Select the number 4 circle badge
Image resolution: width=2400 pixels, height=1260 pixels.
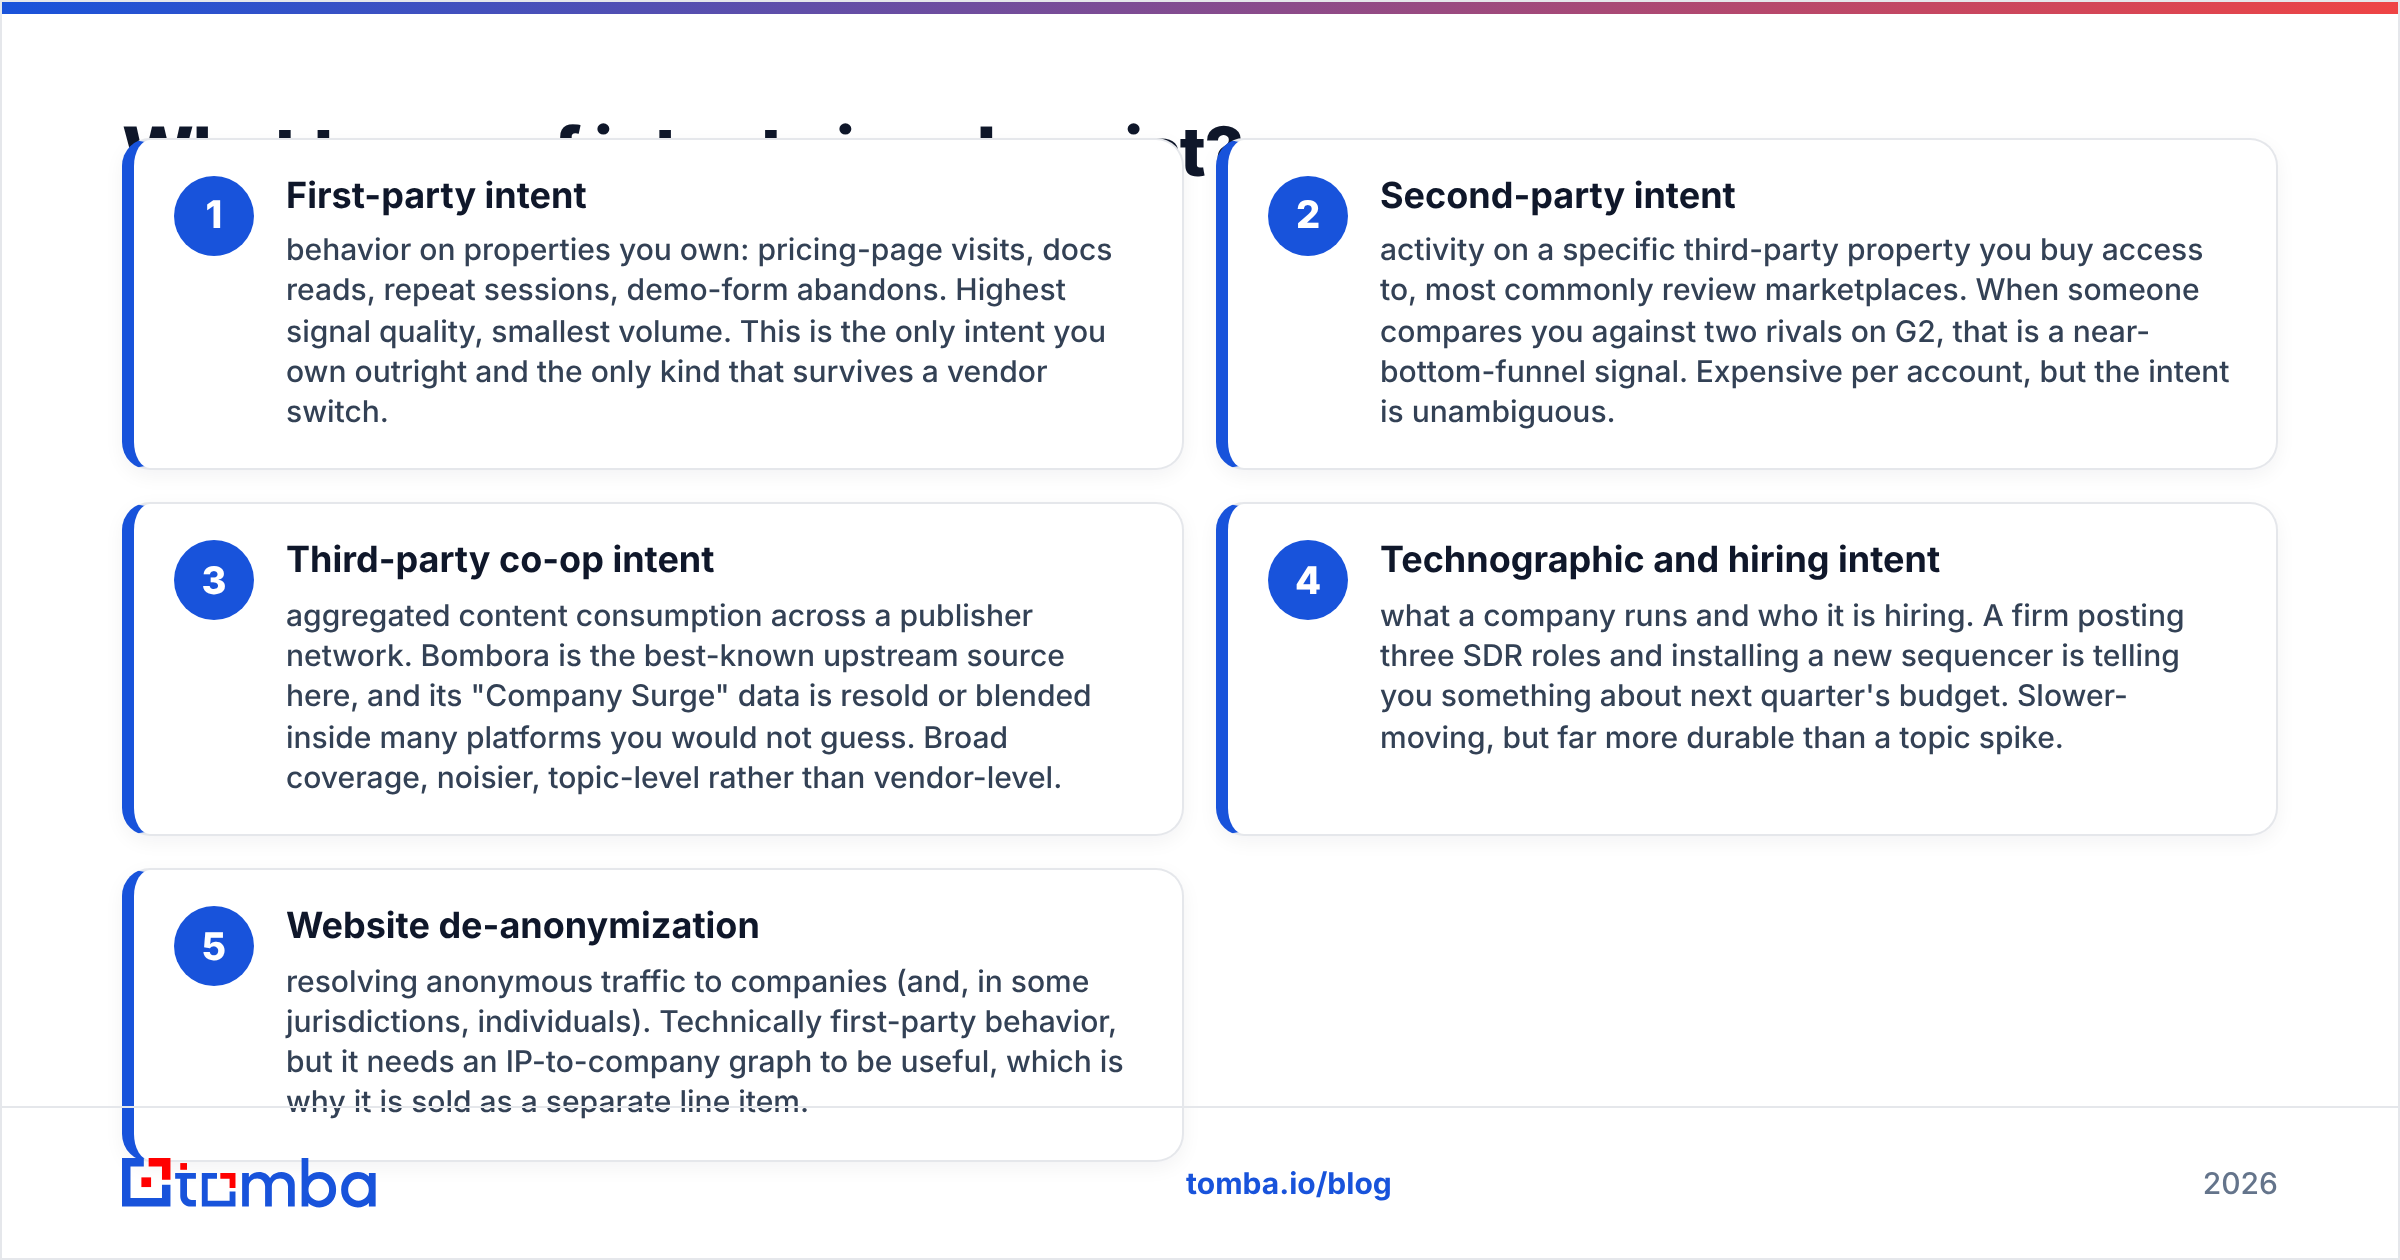point(1308,580)
